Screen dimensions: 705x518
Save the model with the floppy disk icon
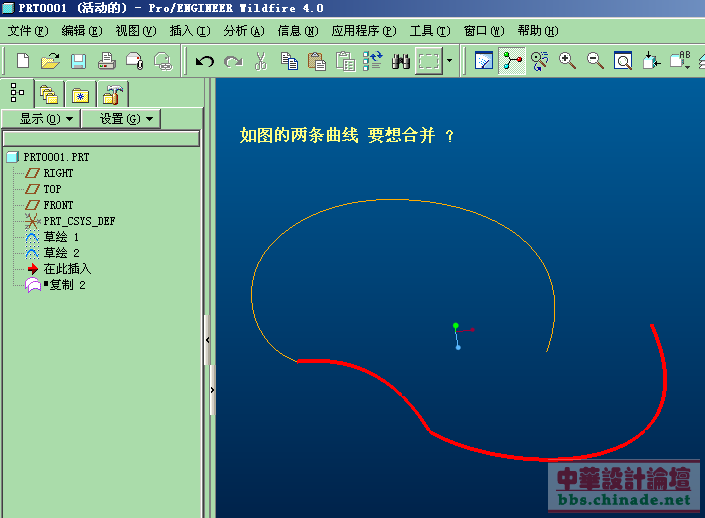pos(78,61)
